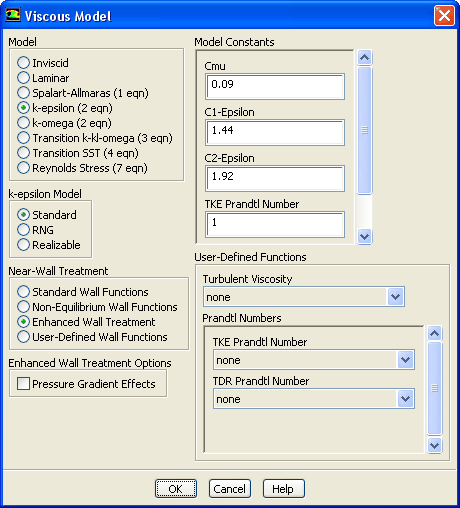Click the Fluent app icon in title bar
Image resolution: width=460 pixels, height=508 pixels.
(13, 15)
